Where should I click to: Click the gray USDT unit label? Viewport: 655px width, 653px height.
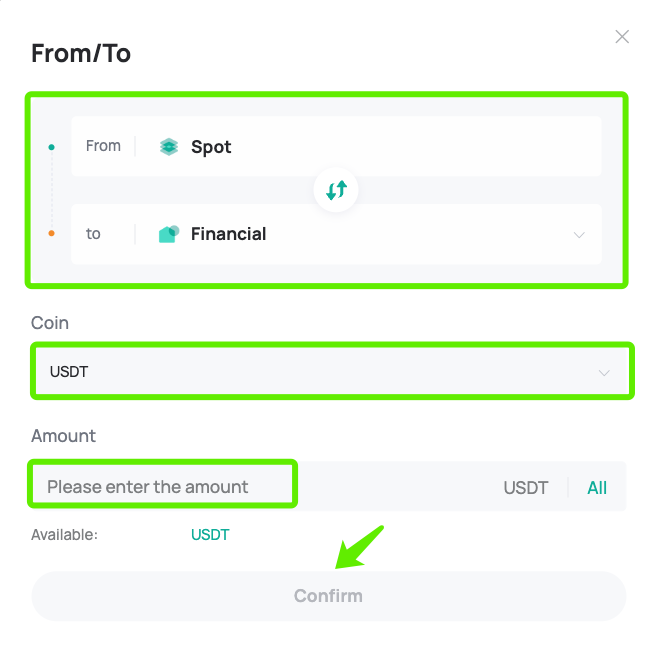coord(526,488)
